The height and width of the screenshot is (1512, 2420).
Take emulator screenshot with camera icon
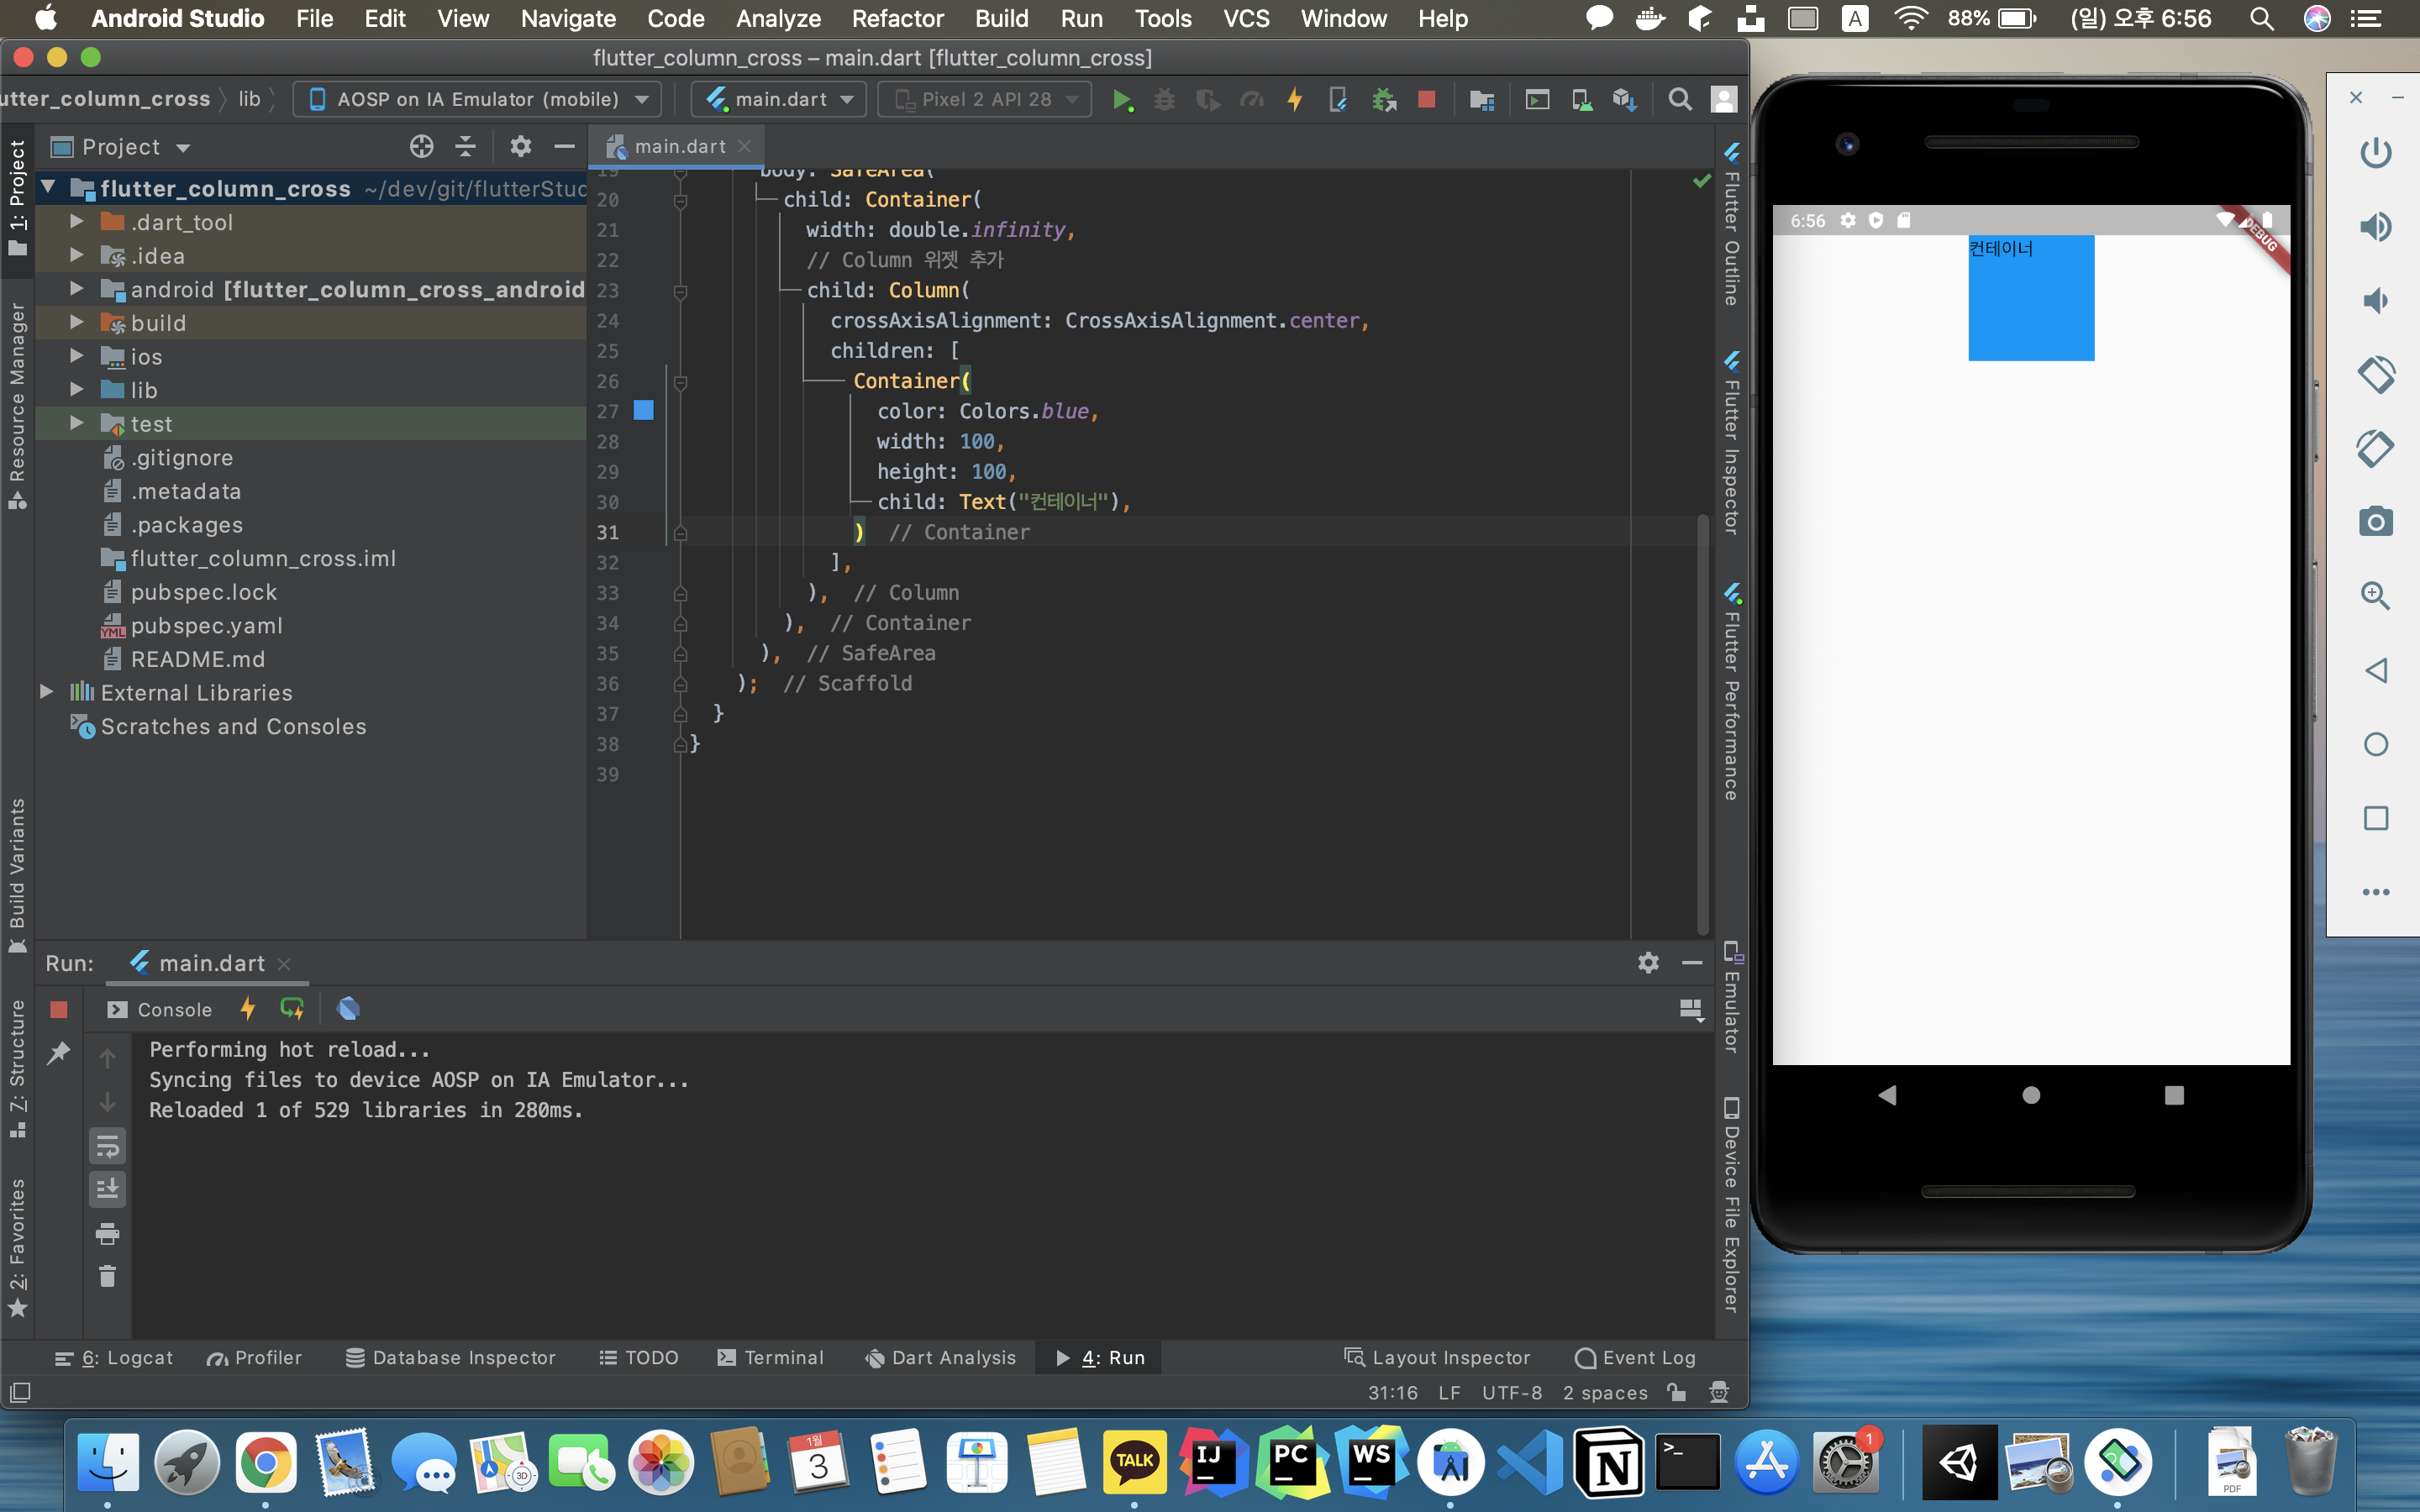click(2375, 522)
